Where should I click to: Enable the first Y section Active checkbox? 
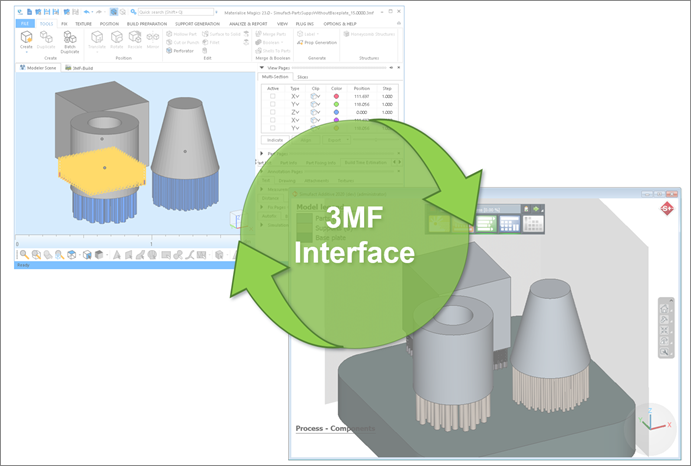272,104
